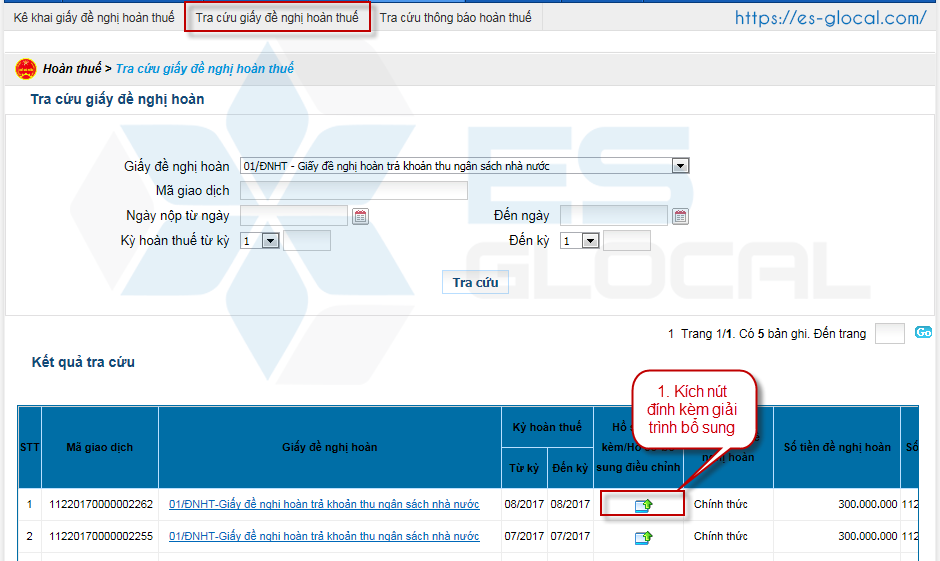Open calendar picker for 'Đến ngày'

coord(680,216)
